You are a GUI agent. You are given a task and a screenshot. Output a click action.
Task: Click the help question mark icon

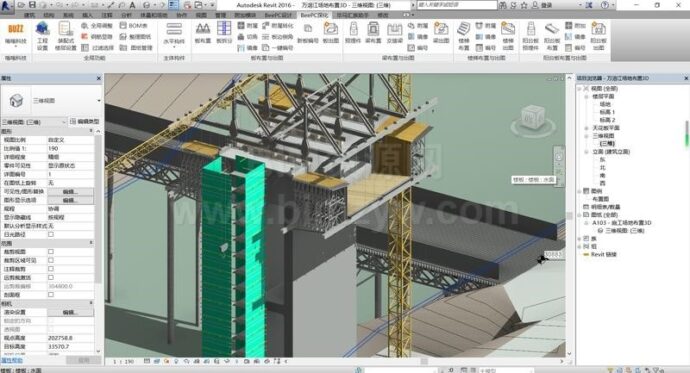605,5
